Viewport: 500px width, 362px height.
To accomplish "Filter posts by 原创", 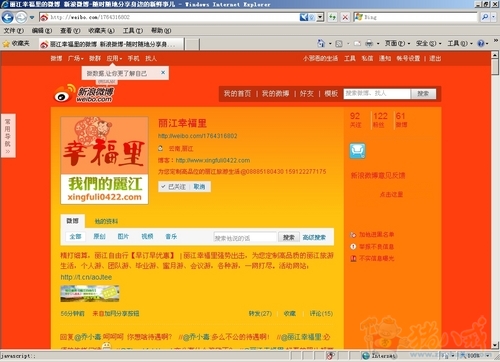I will coord(99,236).
